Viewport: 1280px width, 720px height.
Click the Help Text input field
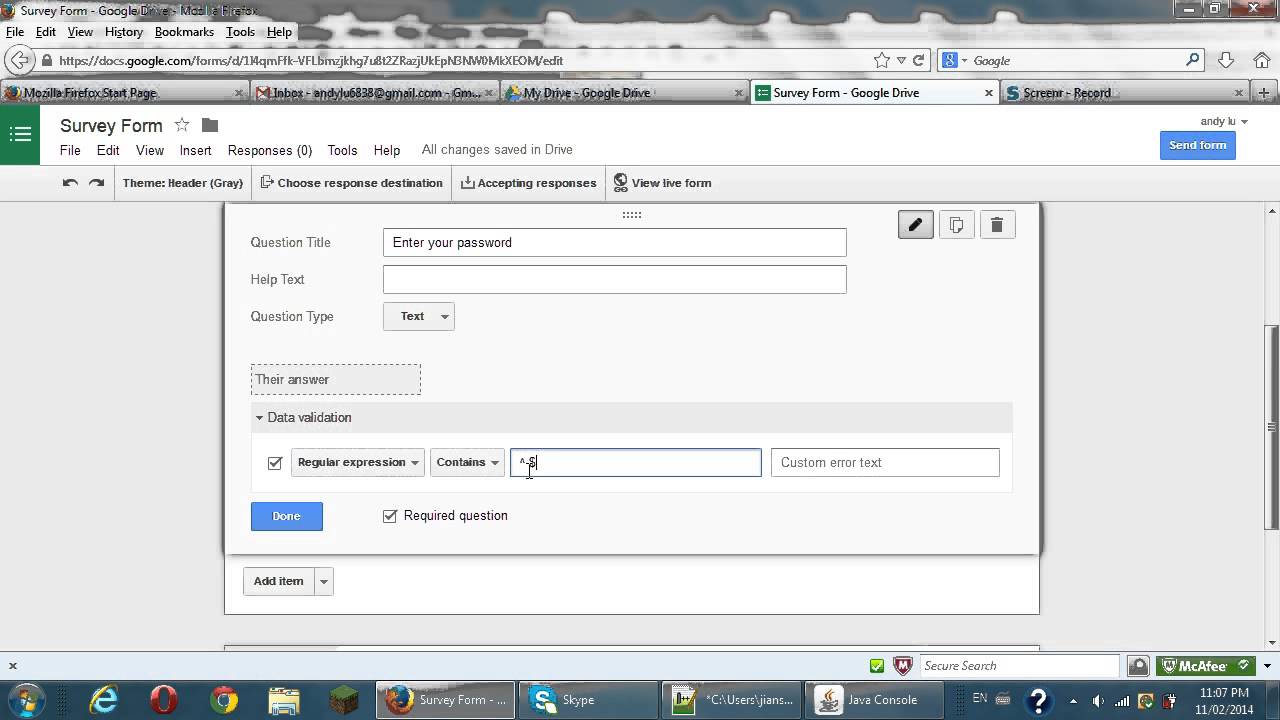[615, 279]
